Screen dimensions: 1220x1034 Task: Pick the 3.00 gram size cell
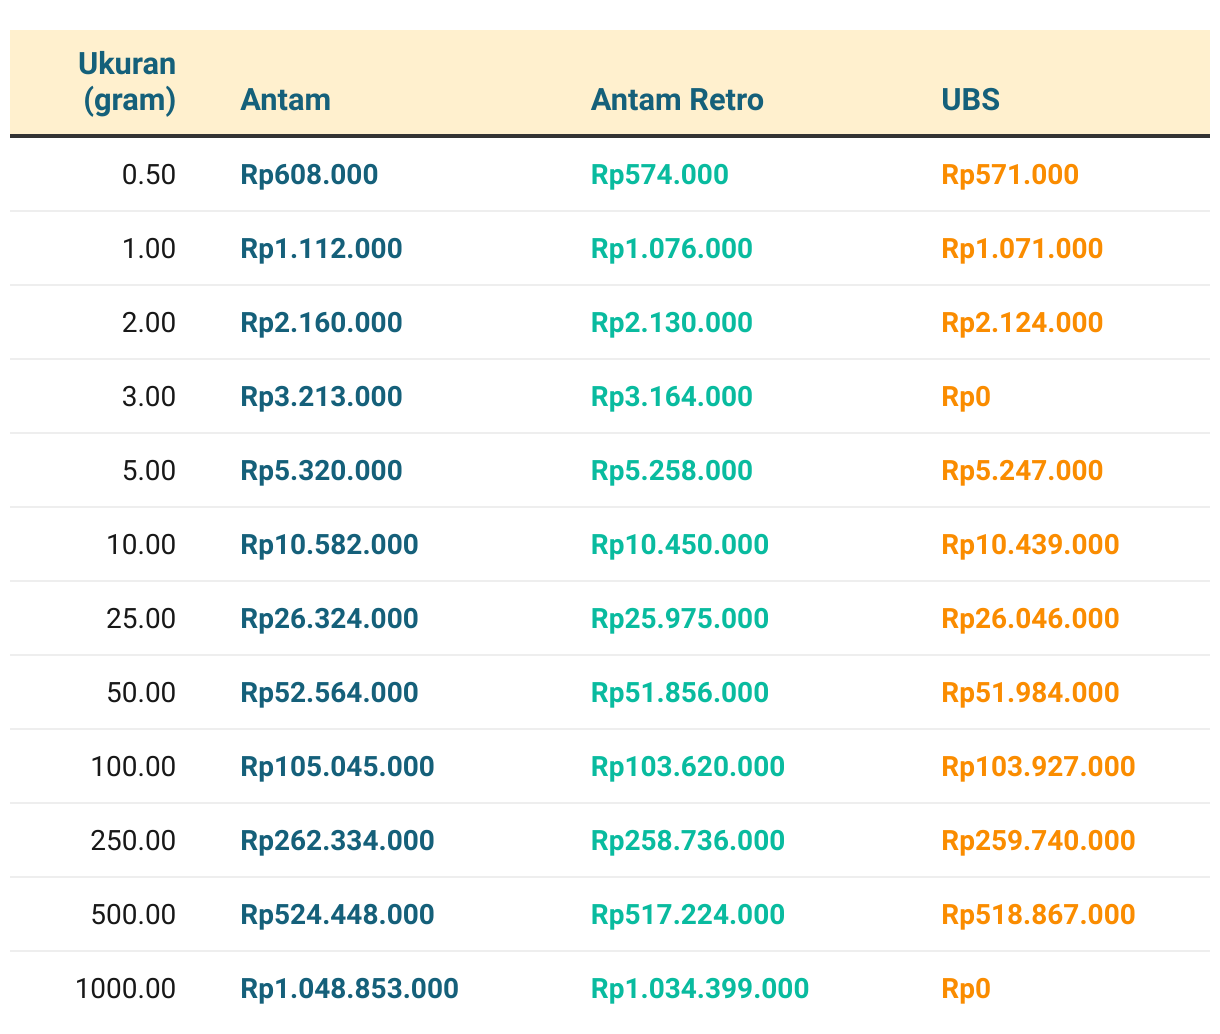[149, 397]
